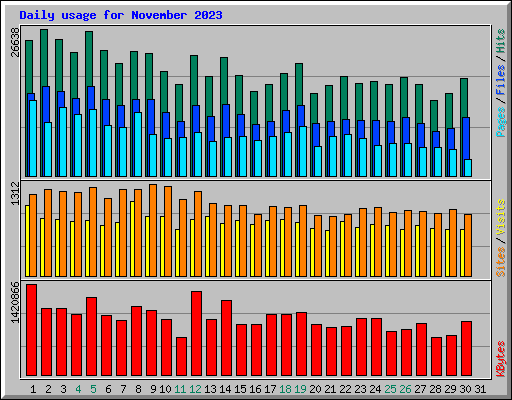Click the green hits bar for day 12
Image resolution: width=512 pixels, height=400 pixels.
[194, 80]
